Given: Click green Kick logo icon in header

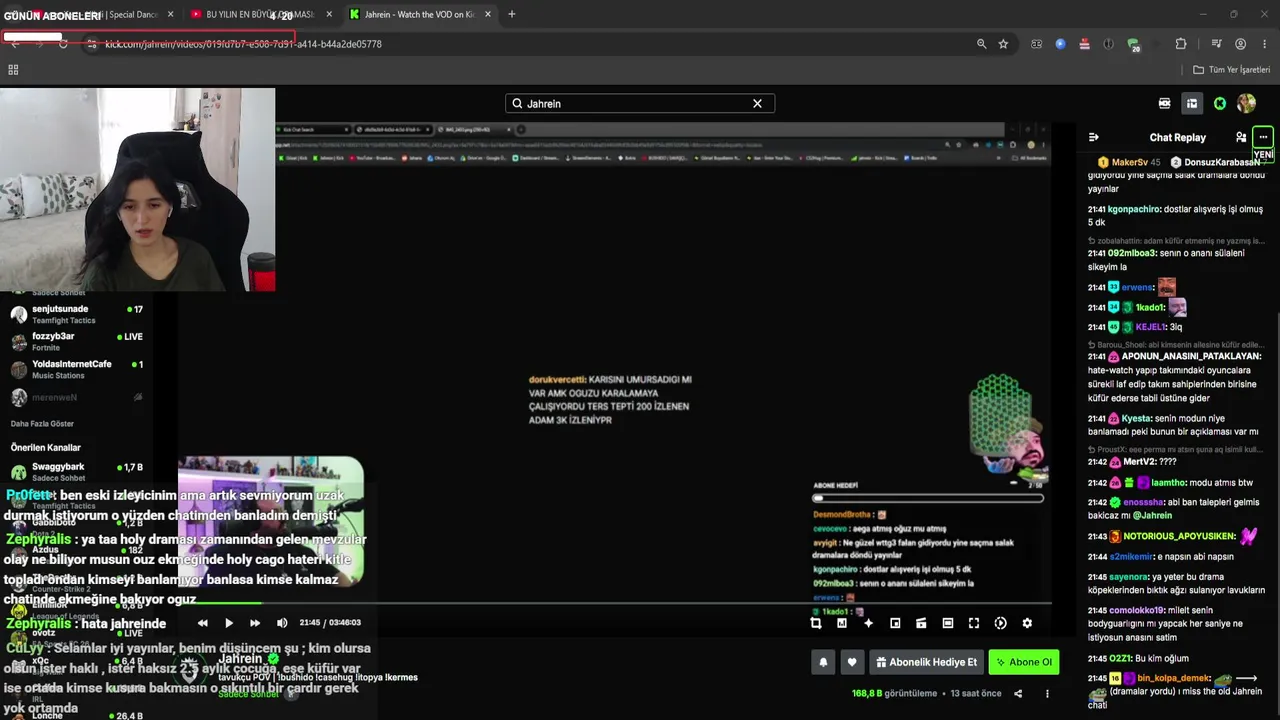Looking at the screenshot, I should 1220,103.
